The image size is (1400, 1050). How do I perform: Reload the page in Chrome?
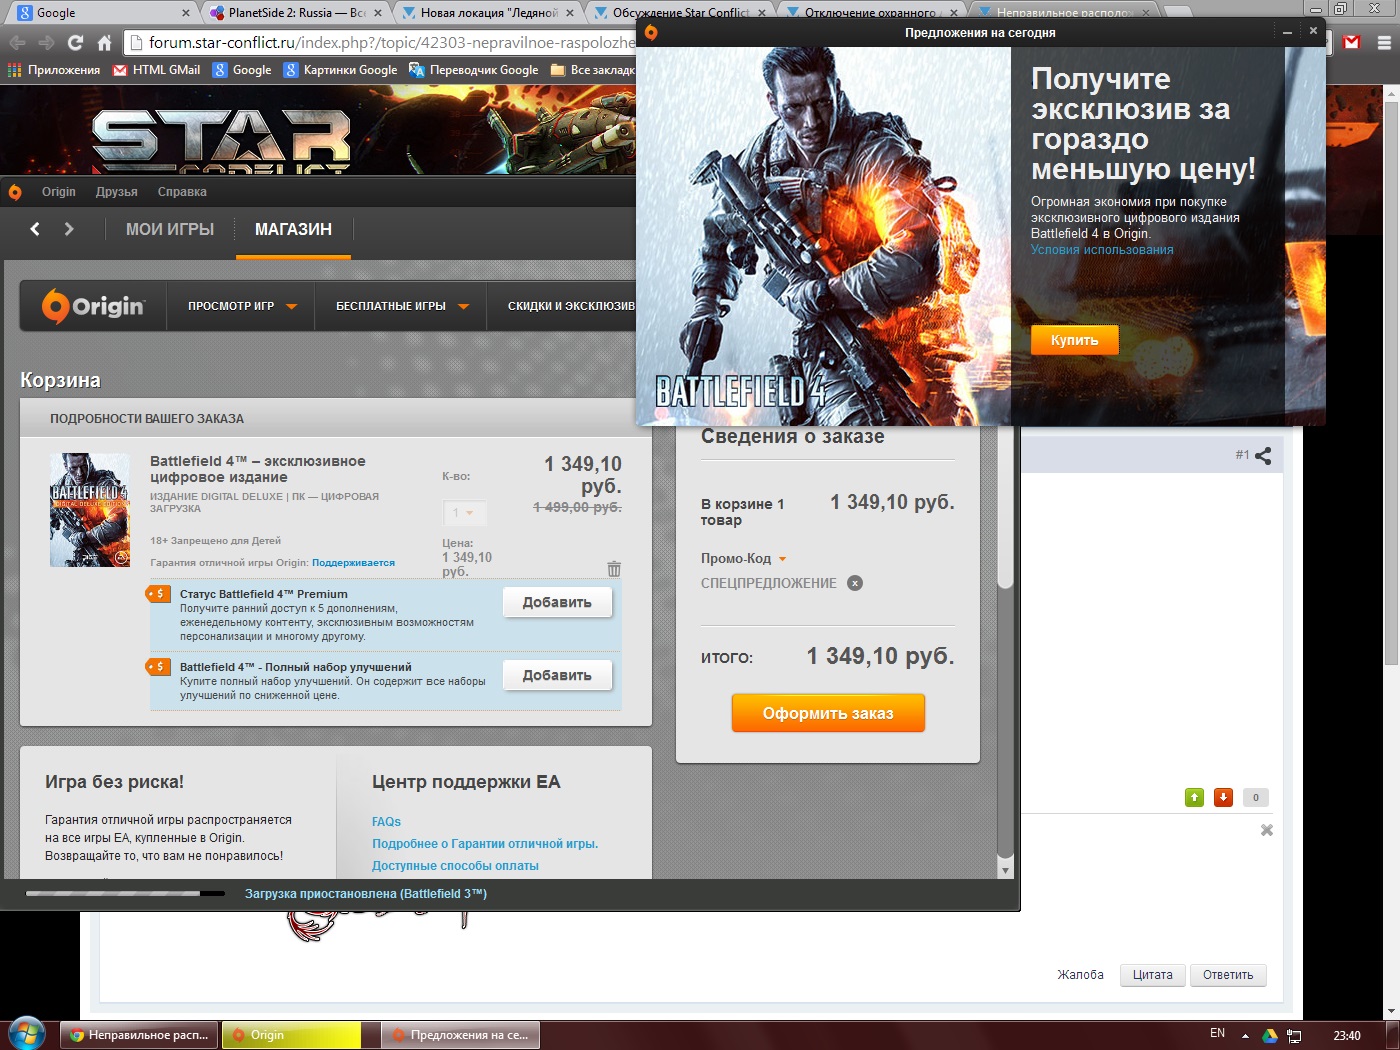(x=75, y=43)
